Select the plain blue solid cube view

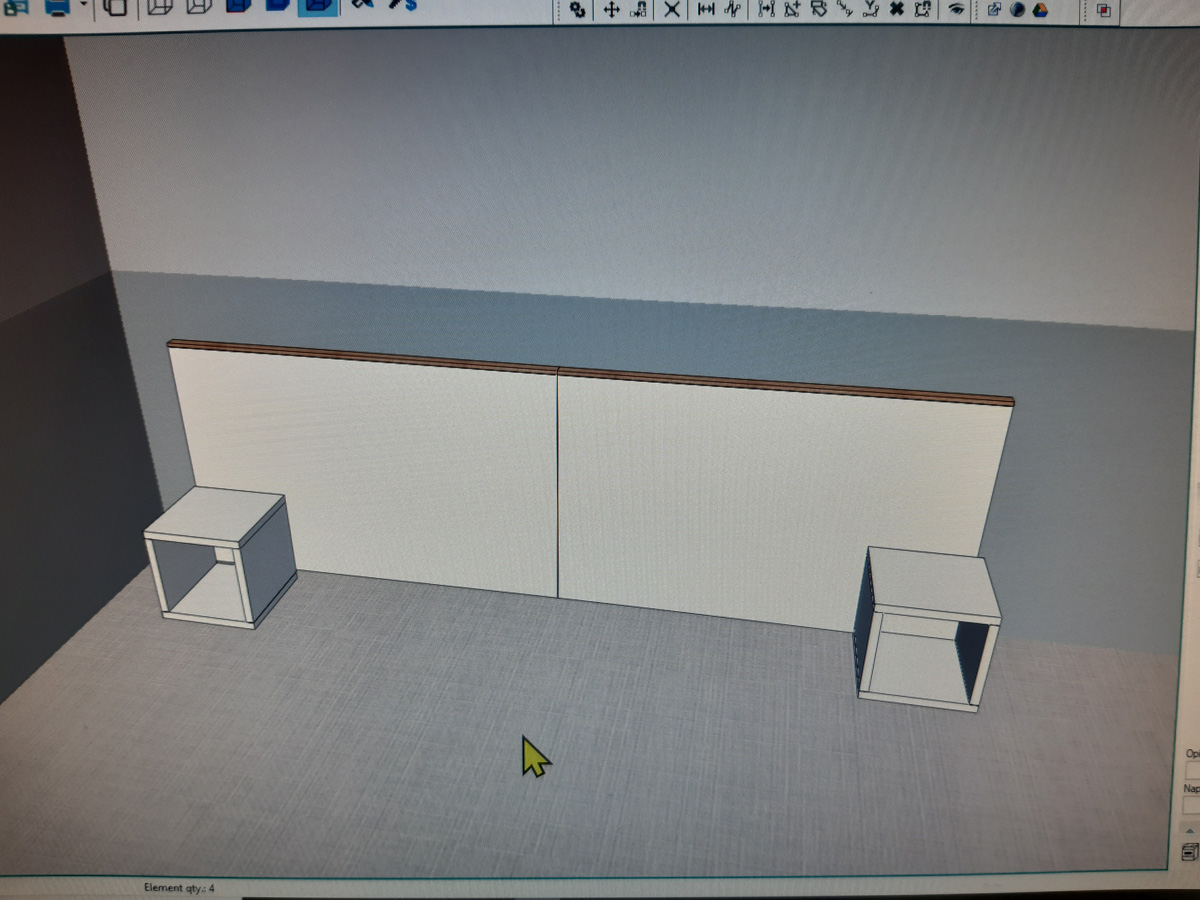[277, 5]
